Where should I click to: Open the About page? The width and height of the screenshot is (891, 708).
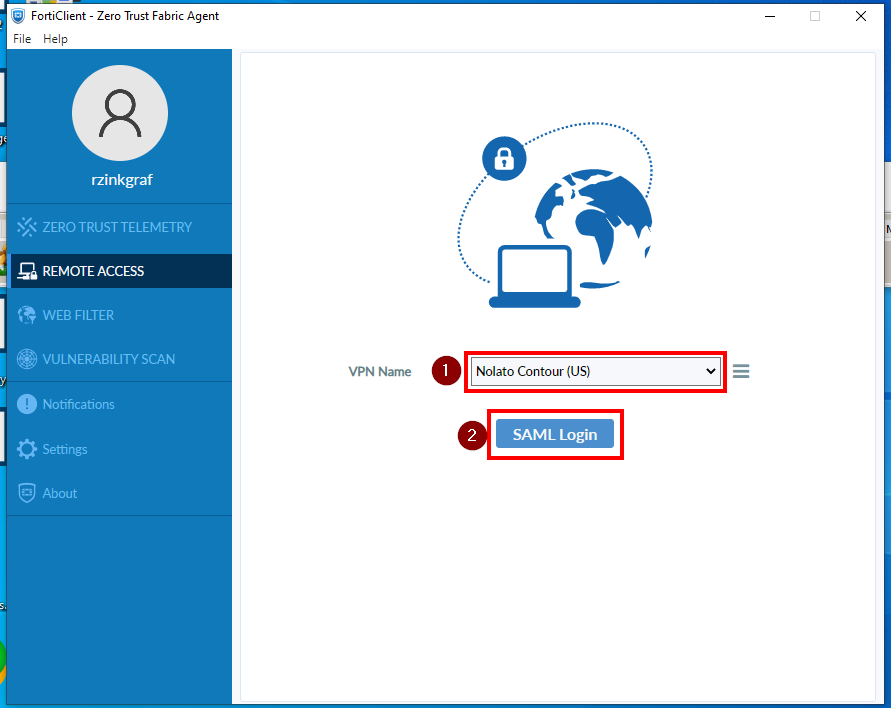coord(119,493)
